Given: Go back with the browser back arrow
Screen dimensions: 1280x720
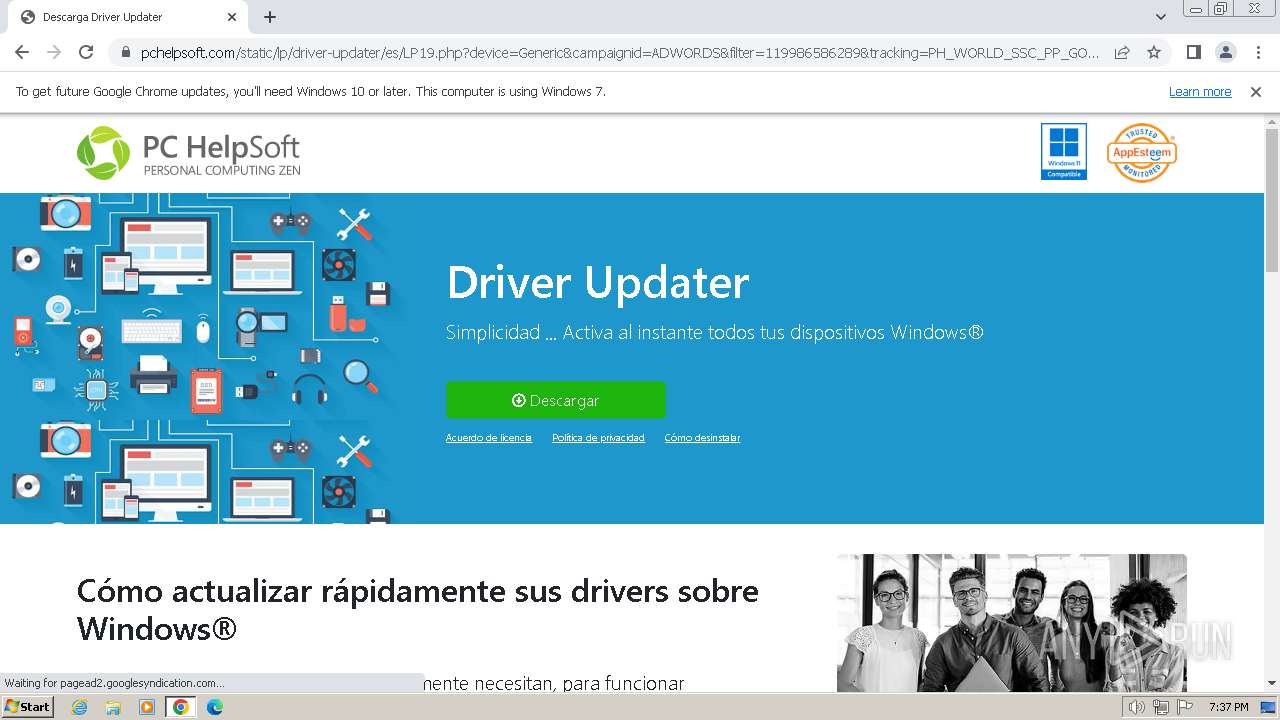Looking at the screenshot, I should tap(22, 52).
